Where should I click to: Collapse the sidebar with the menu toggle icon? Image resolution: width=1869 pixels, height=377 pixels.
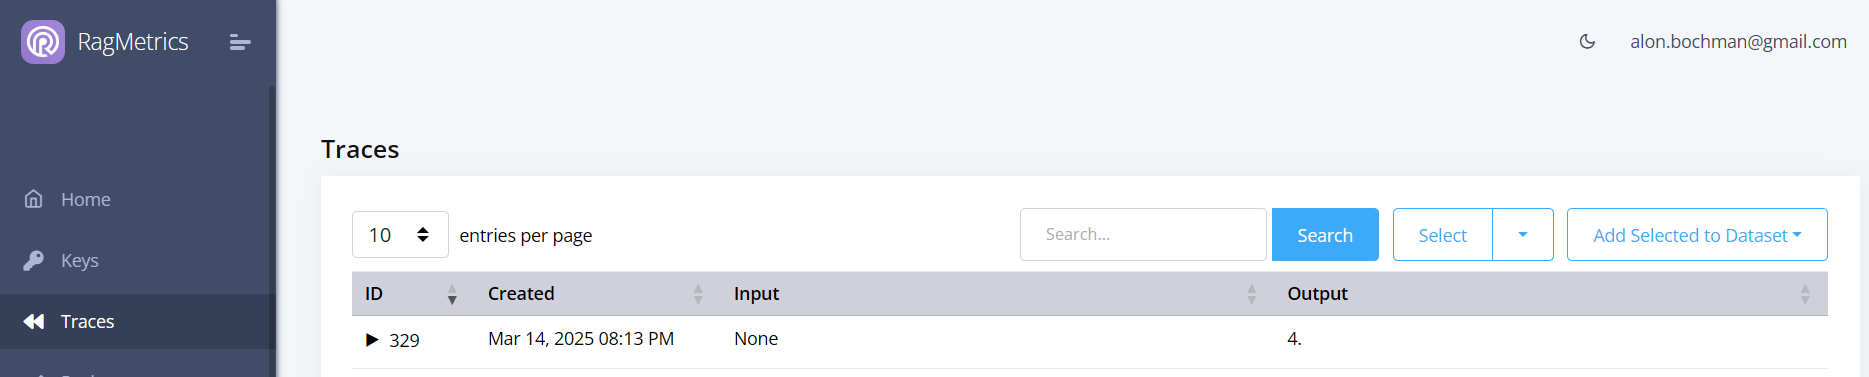coord(240,42)
